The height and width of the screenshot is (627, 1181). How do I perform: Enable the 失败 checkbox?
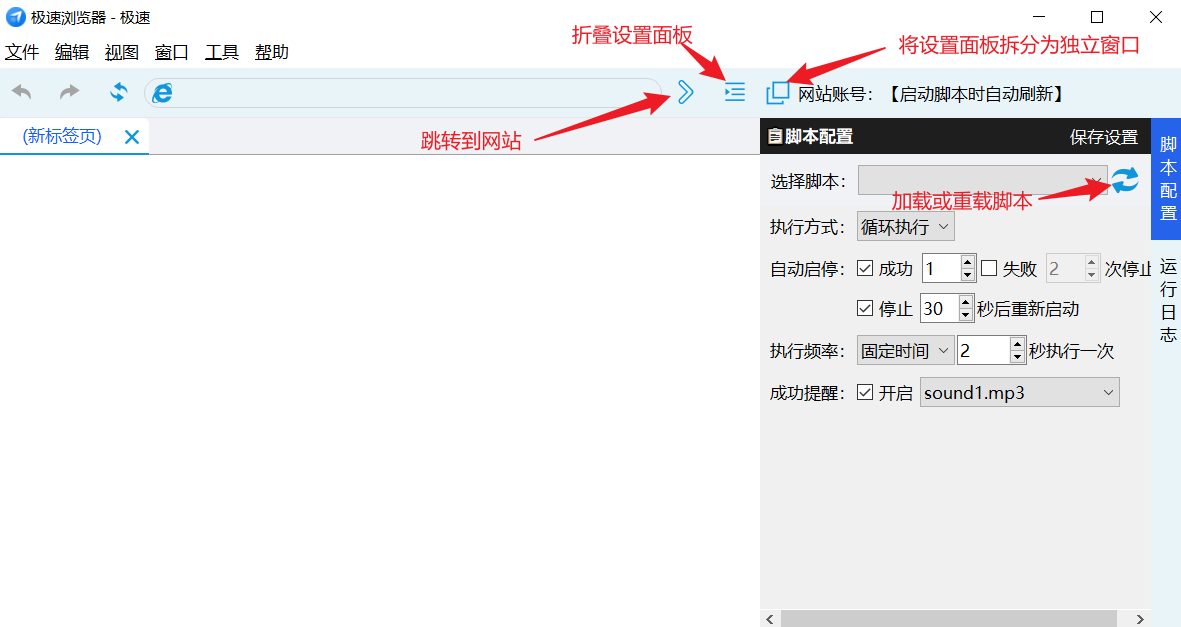[x=989, y=268]
